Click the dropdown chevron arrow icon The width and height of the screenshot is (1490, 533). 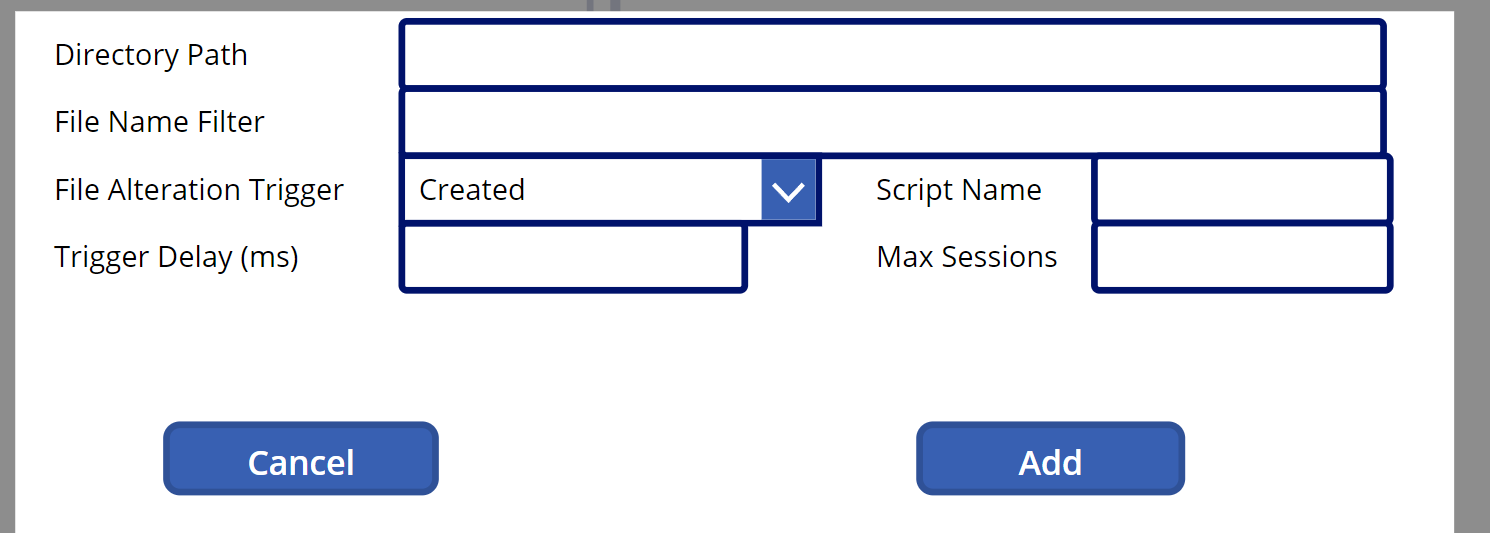tap(789, 190)
